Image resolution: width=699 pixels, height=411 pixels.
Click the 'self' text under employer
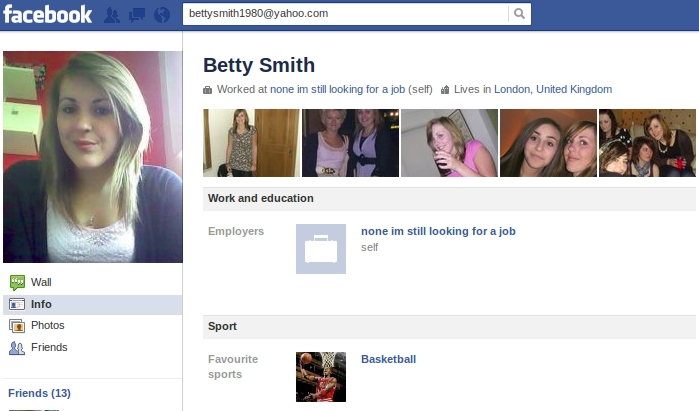tap(370, 247)
